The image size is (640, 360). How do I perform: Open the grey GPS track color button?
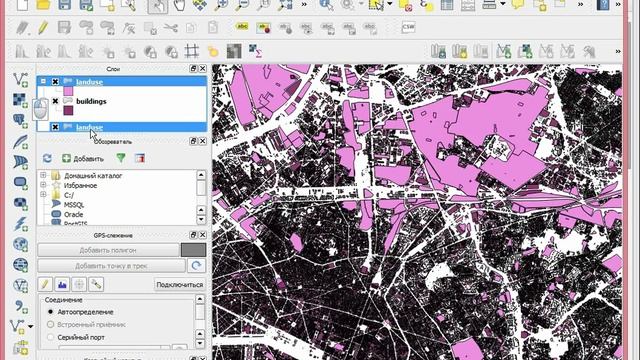193,250
